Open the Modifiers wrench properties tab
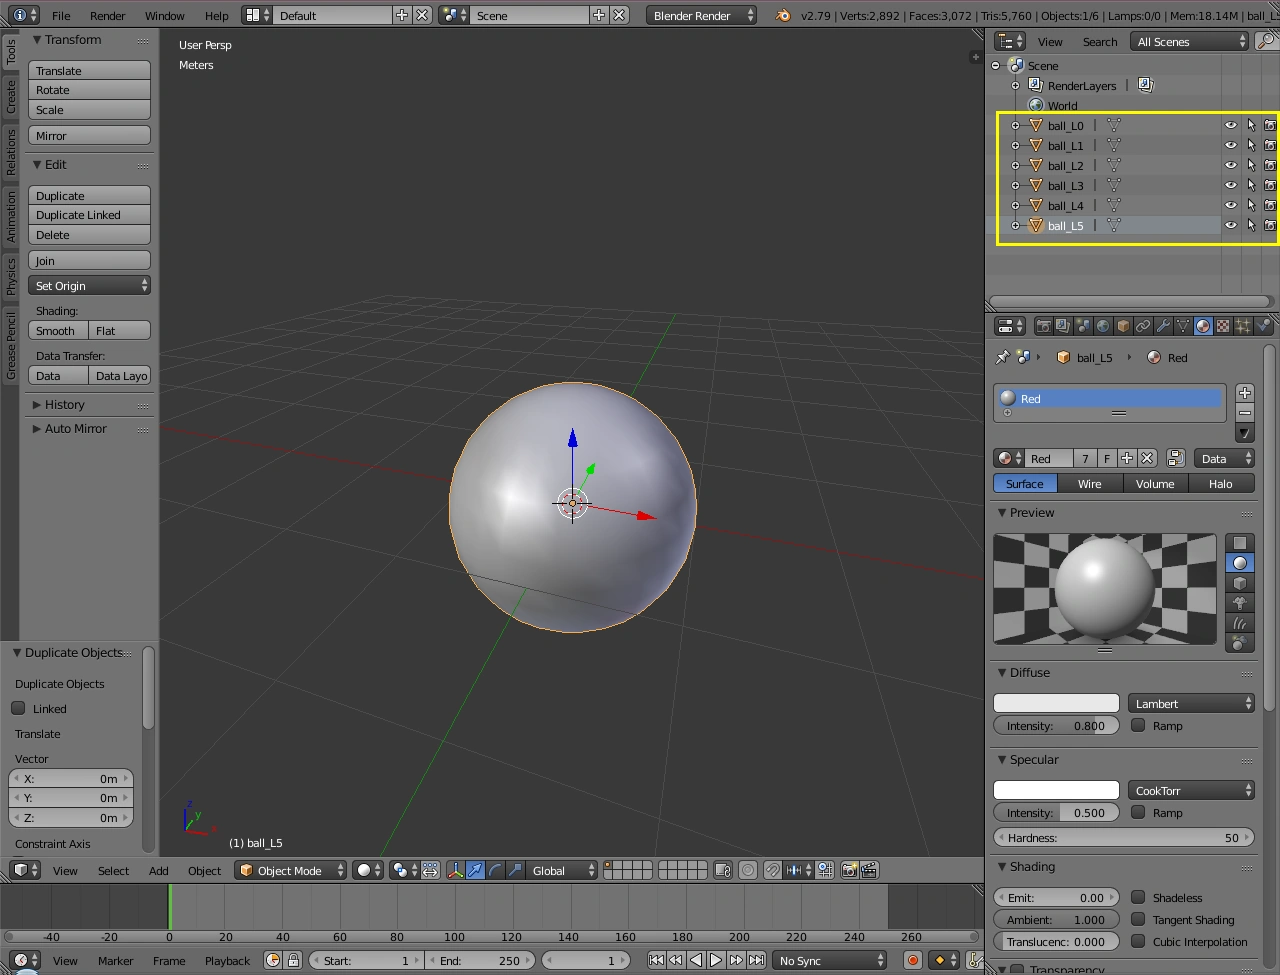This screenshot has height=975, width=1280. pyautogui.click(x=1163, y=326)
